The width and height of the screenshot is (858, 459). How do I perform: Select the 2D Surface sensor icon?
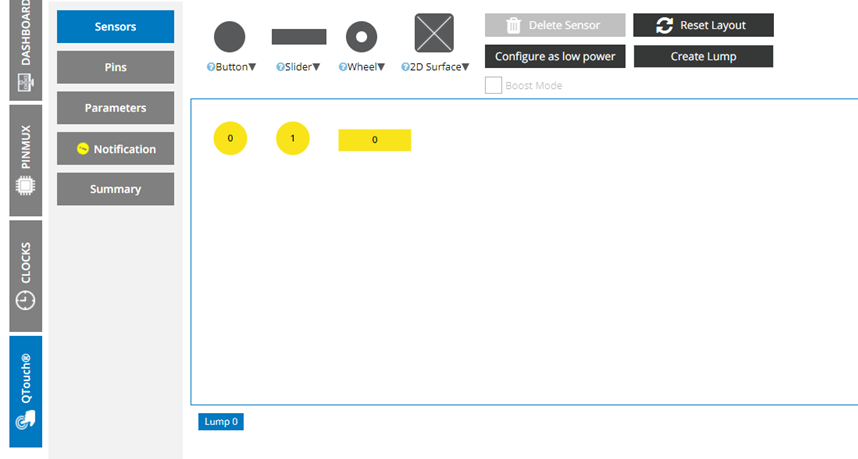click(x=434, y=33)
